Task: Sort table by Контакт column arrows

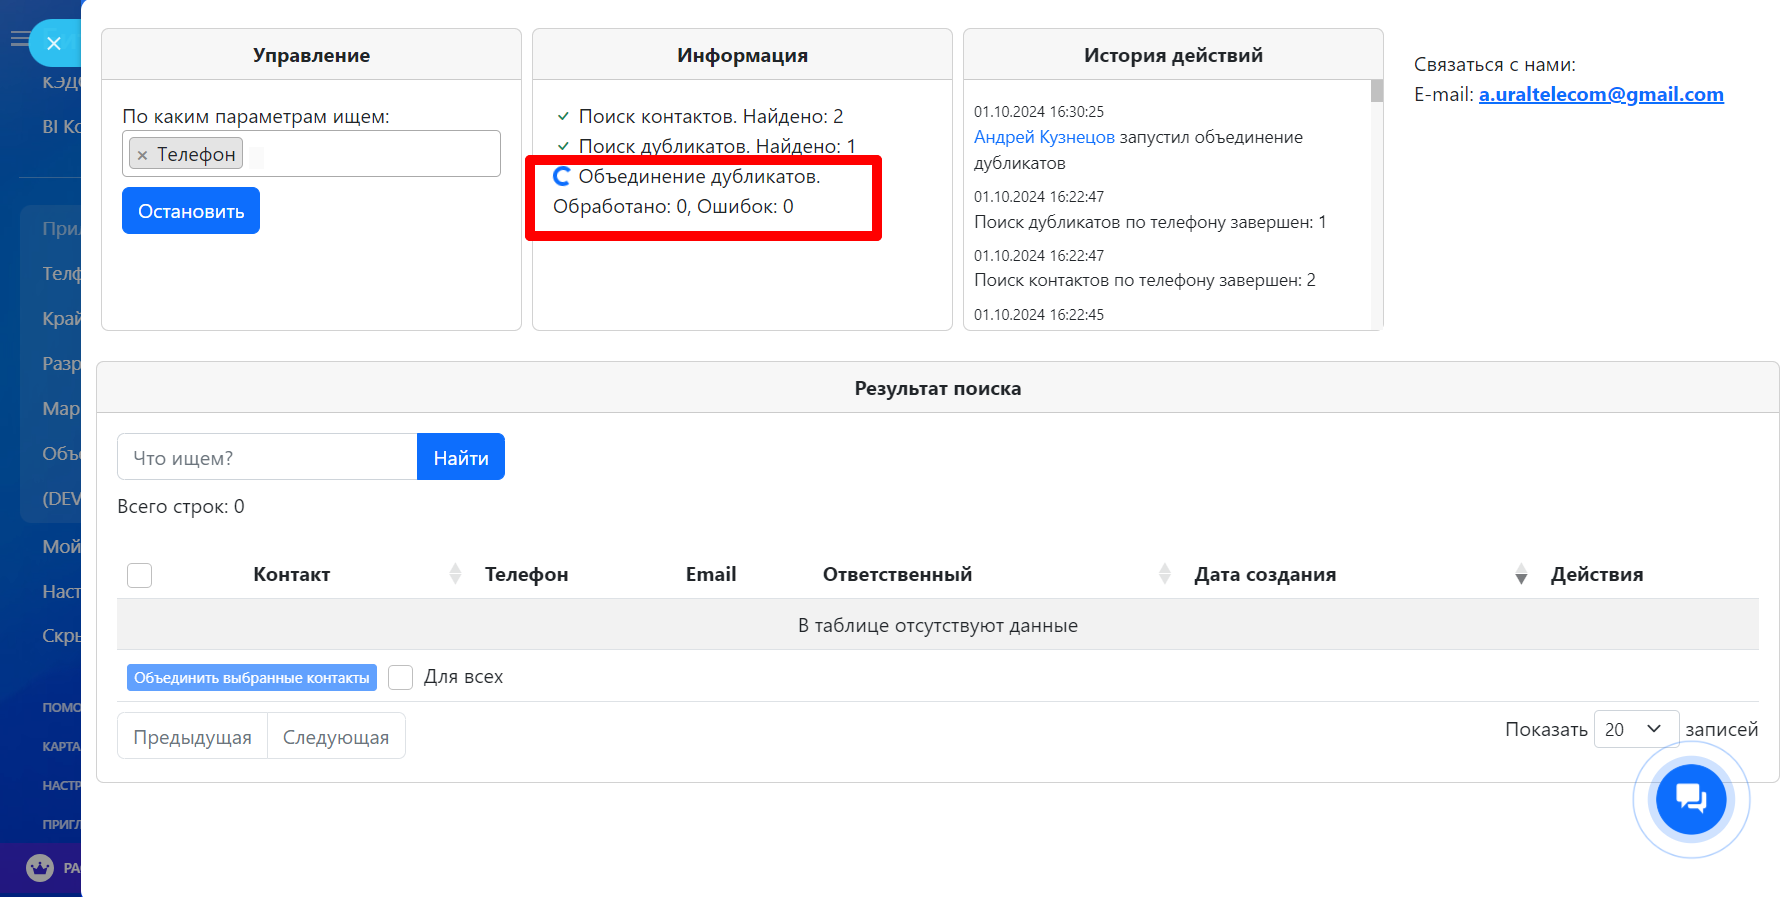Action: pyautogui.click(x=455, y=574)
